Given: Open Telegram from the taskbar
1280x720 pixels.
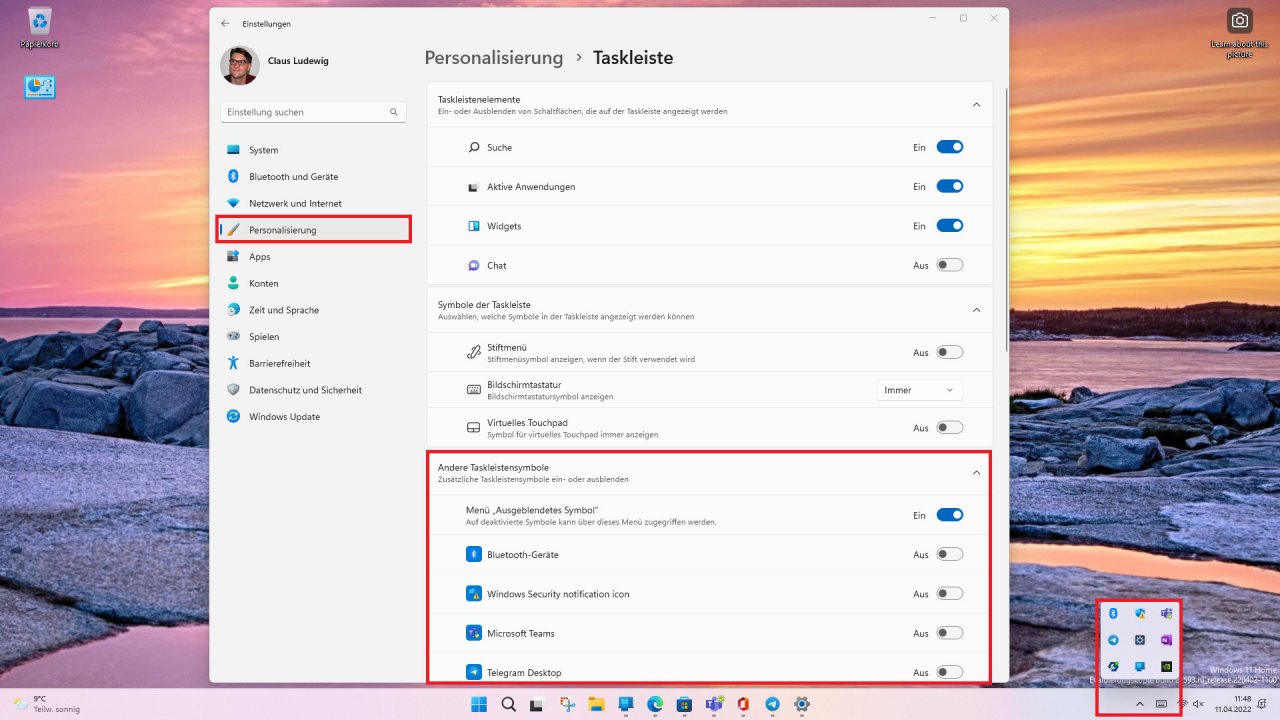Looking at the screenshot, I should tap(772, 704).
